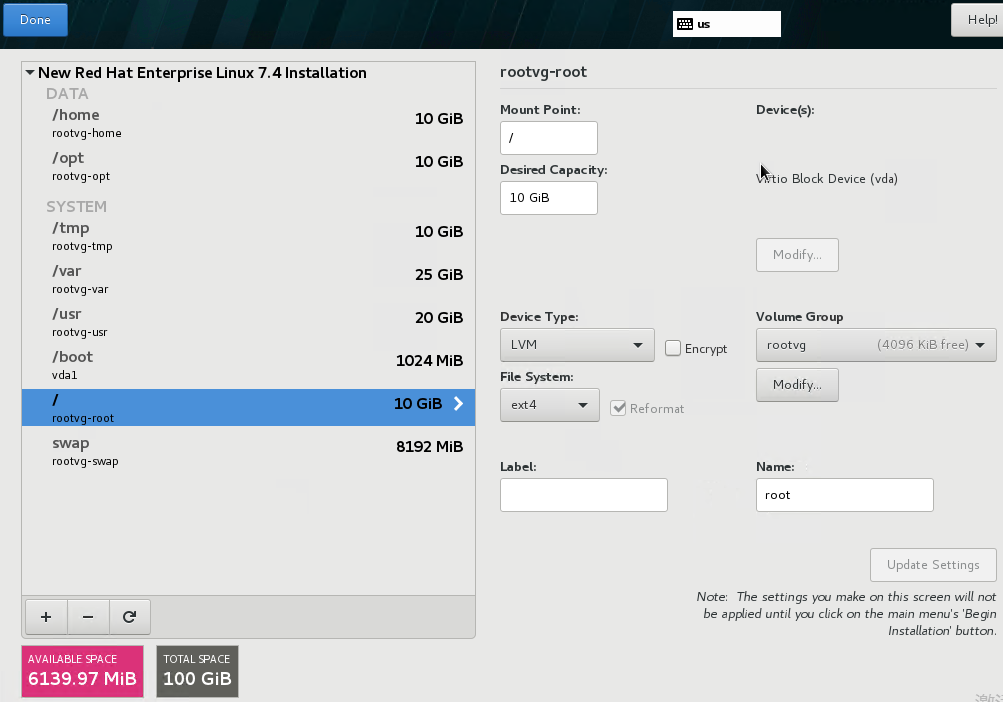Click the AVAILABLE SPACE 6139.97 MiB indicator

(83, 671)
